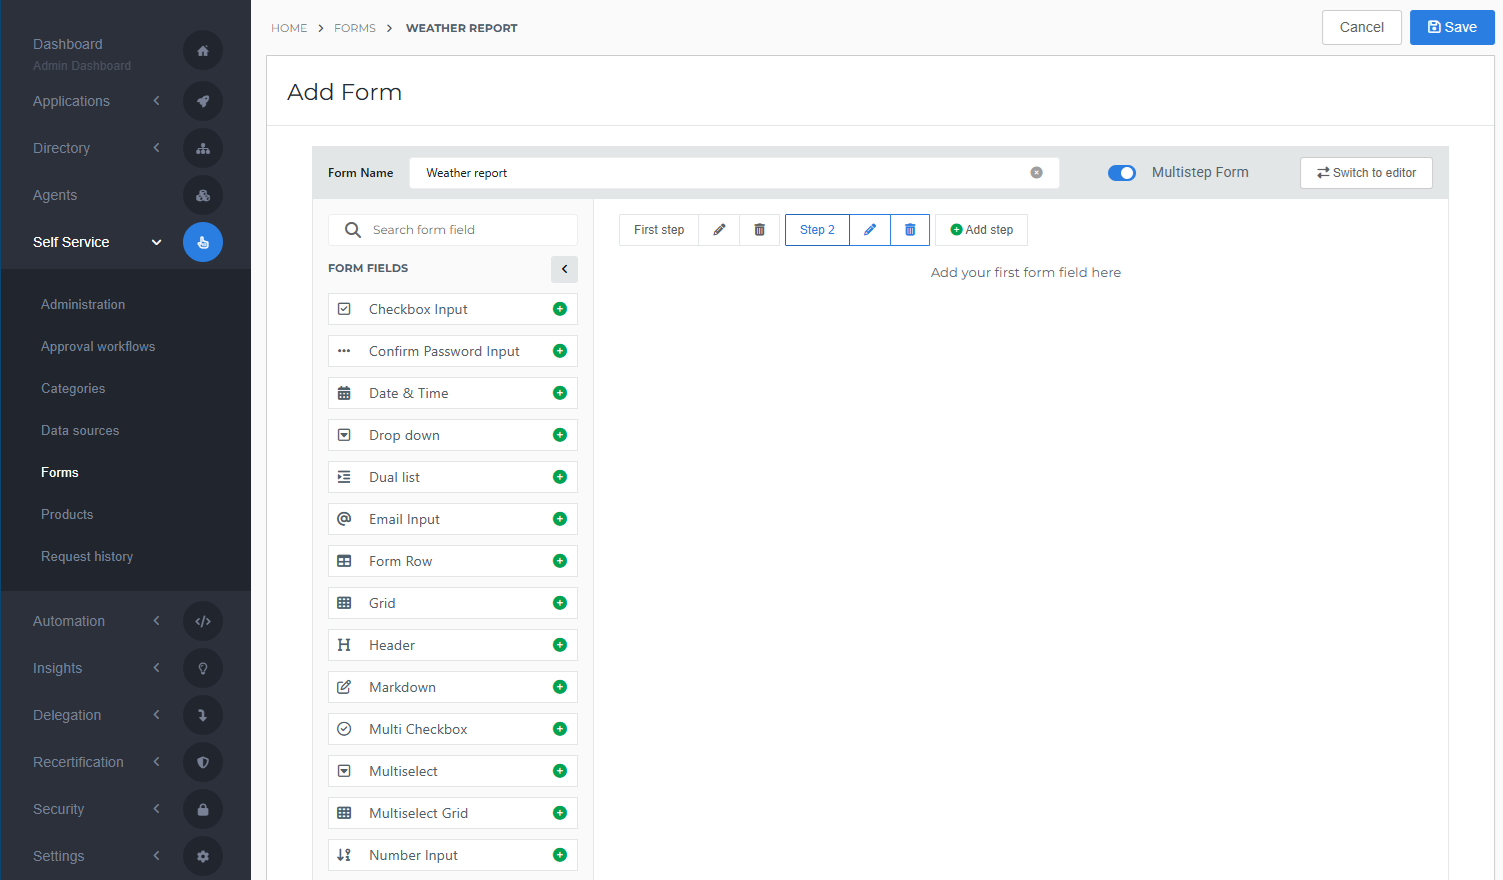
Task: Save the Weather report form
Action: coord(1451,27)
